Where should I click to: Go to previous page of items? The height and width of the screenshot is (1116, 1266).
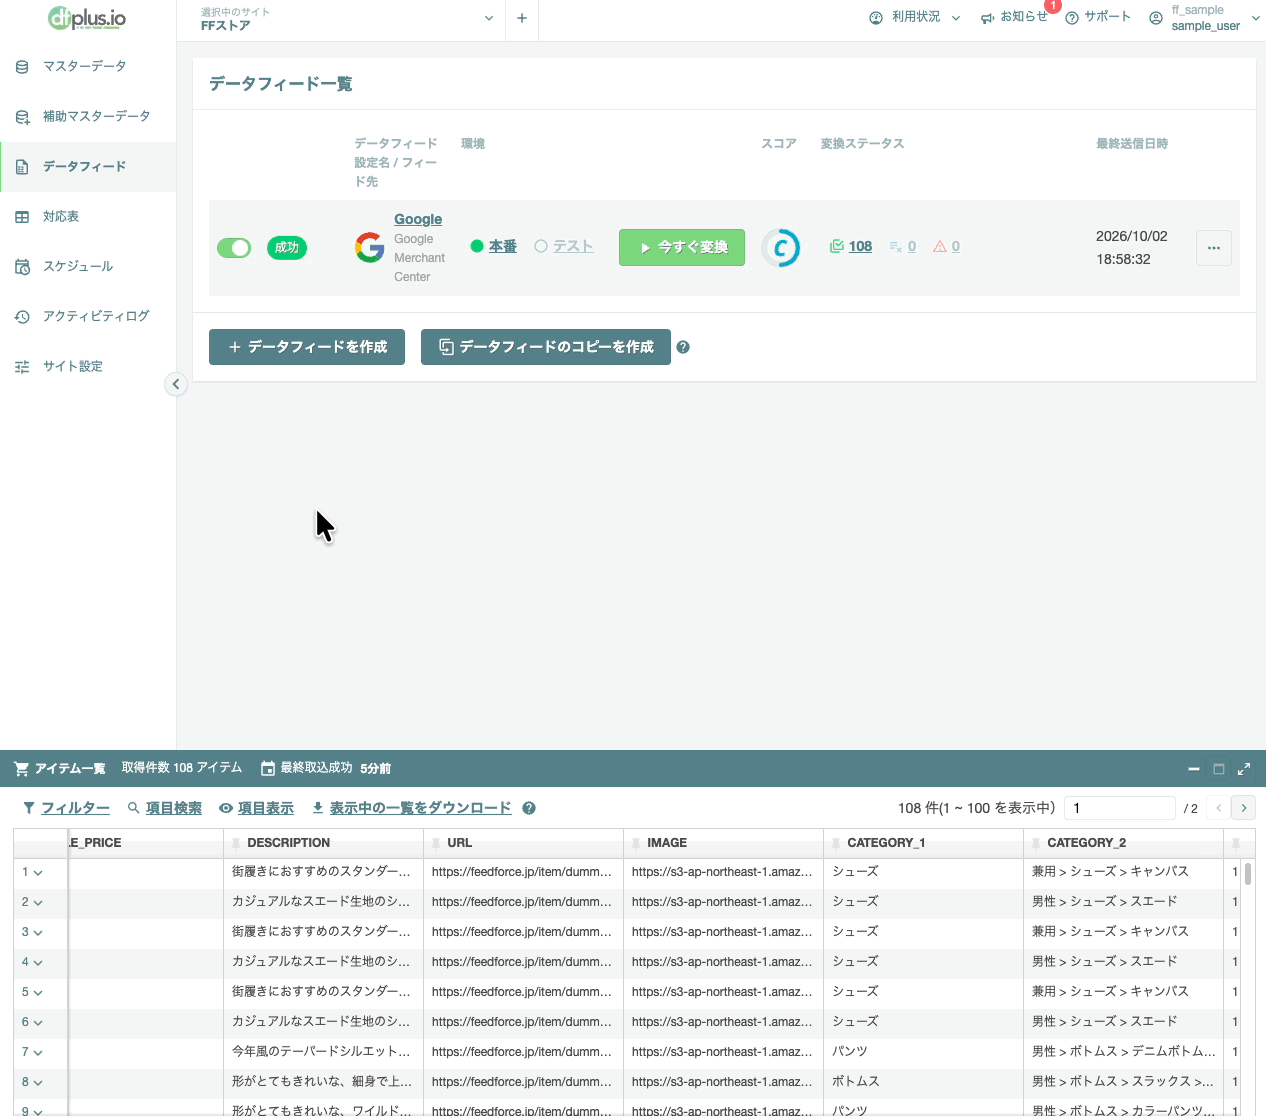click(x=1219, y=808)
